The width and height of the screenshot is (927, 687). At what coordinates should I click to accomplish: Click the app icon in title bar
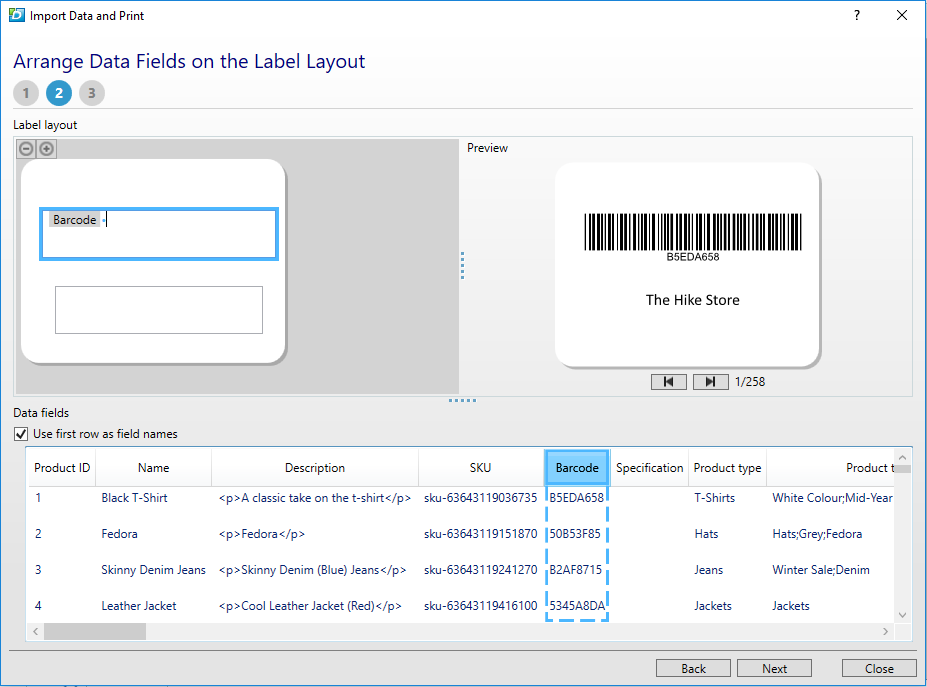click(x=17, y=15)
